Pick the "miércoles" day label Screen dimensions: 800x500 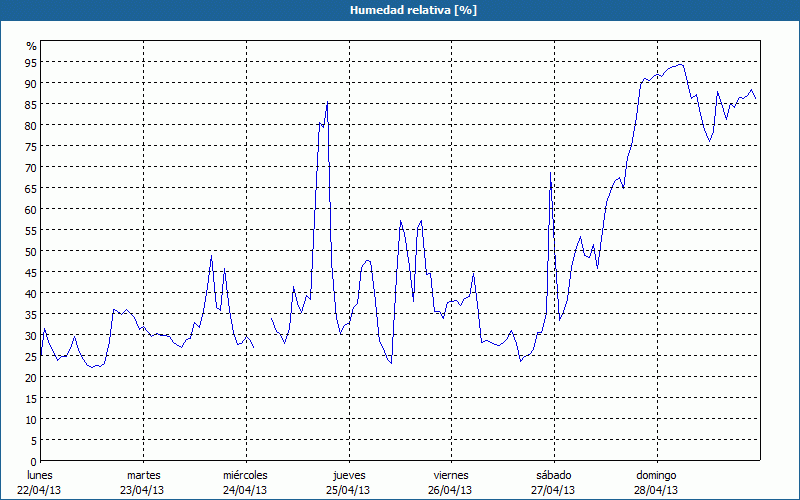click(244, 475)
